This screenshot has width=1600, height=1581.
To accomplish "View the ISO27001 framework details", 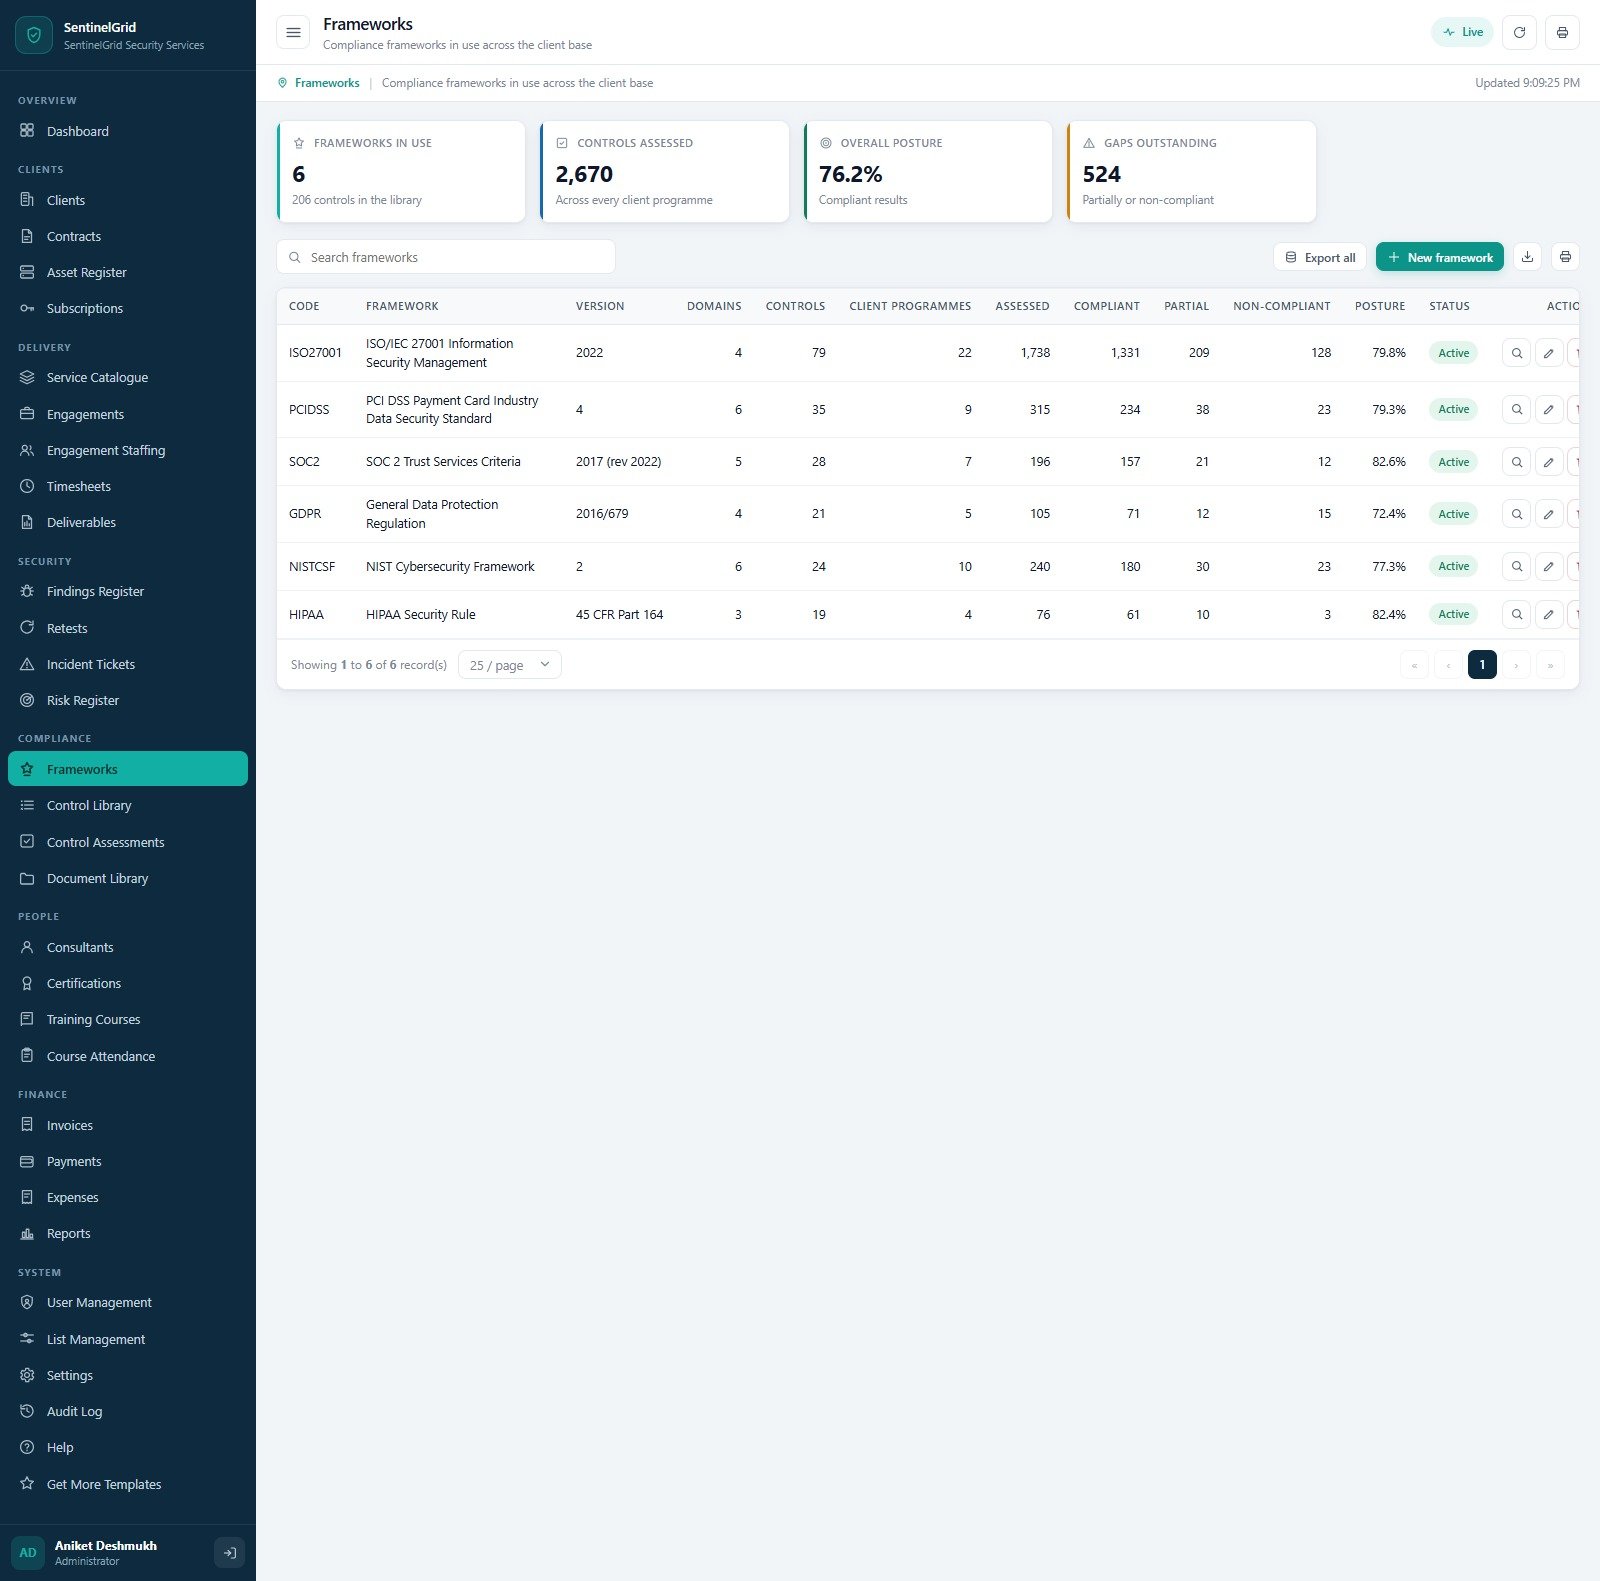I will pos(1516,353).
